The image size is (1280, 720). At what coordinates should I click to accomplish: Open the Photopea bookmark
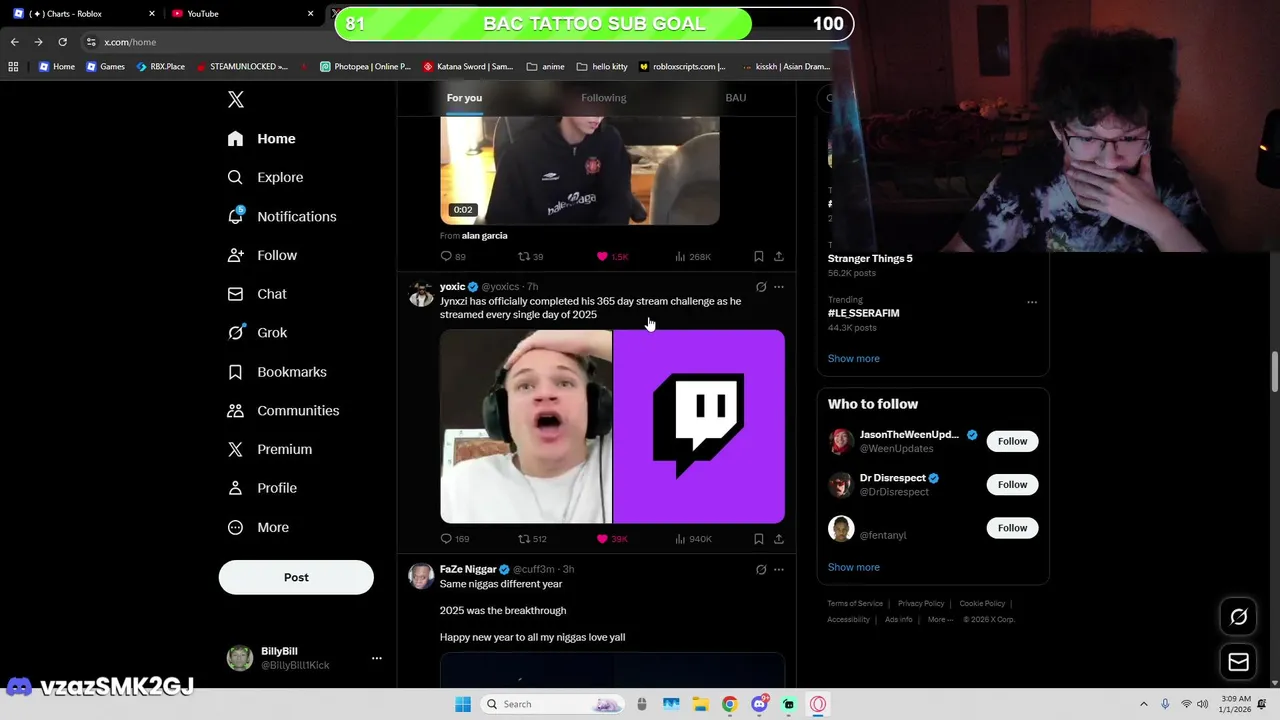[x=365, y=67]
